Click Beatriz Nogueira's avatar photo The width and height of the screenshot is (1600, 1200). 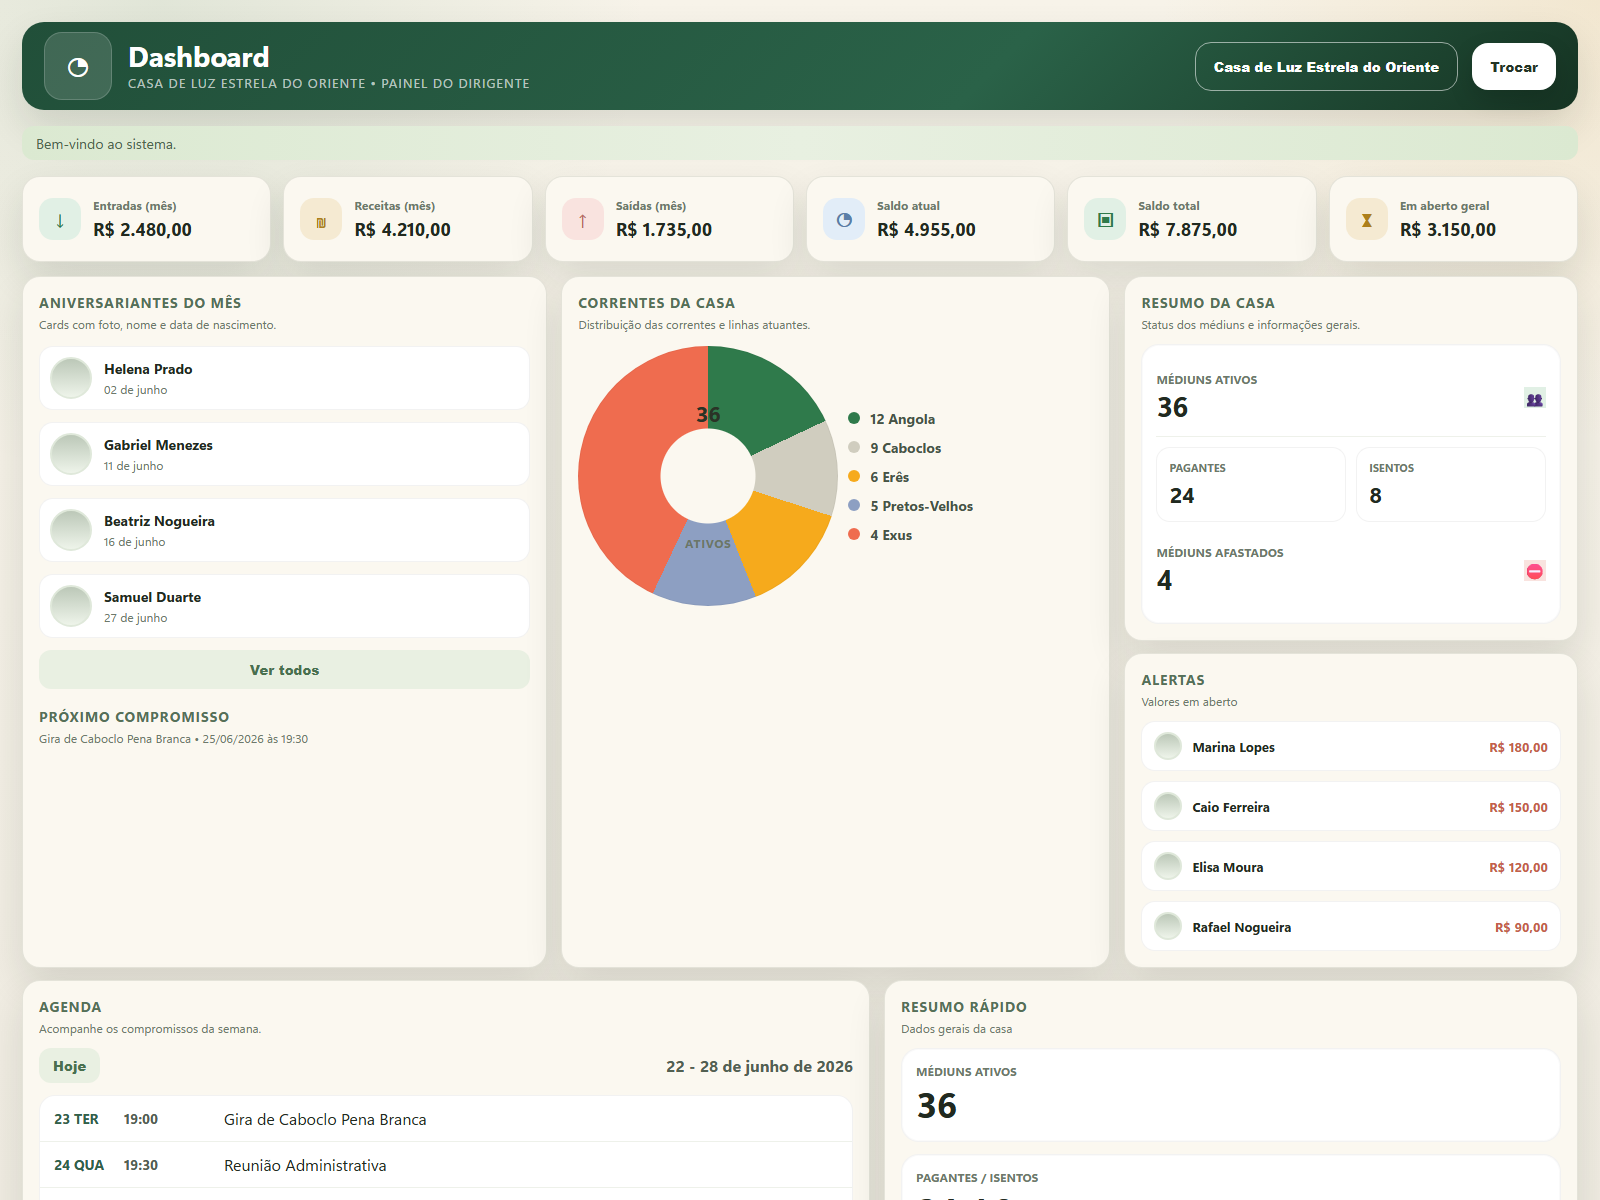pos(71,530)
